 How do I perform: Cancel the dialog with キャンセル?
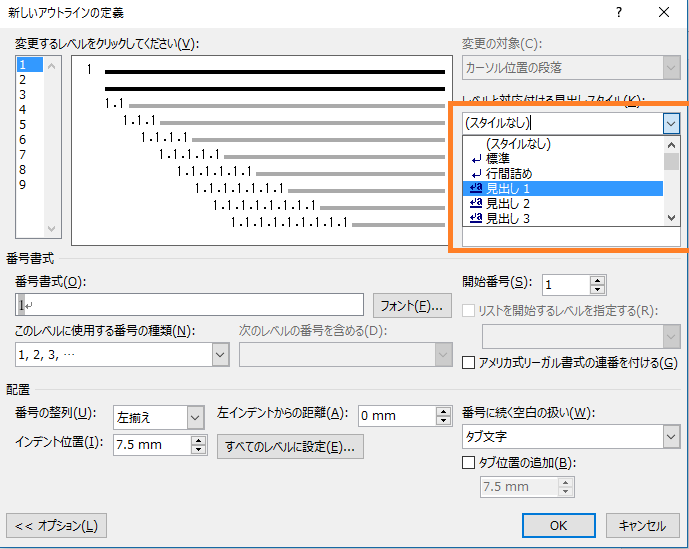[642, 525]
